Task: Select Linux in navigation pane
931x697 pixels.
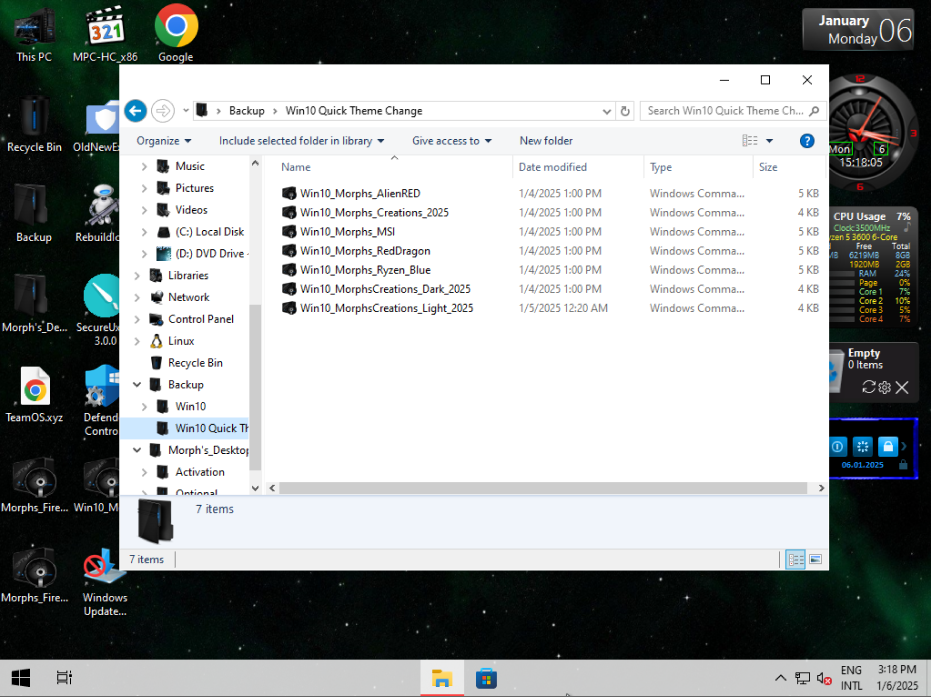Action: 181,341
